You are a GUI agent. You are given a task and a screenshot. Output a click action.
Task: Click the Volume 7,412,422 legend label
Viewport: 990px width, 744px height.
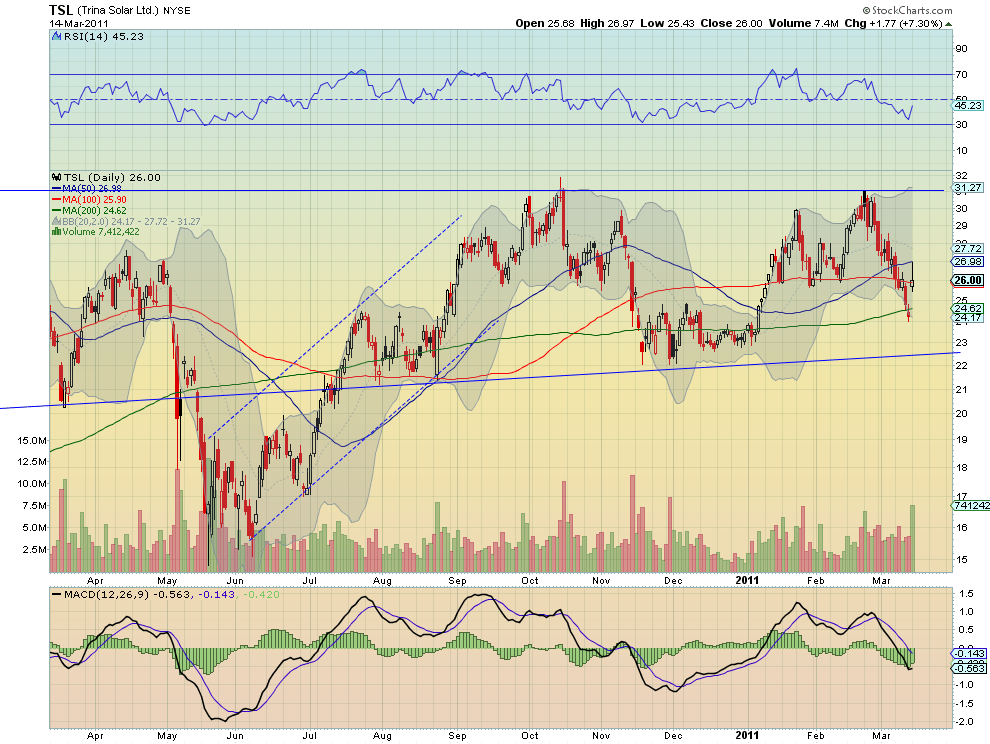[100, 232]
